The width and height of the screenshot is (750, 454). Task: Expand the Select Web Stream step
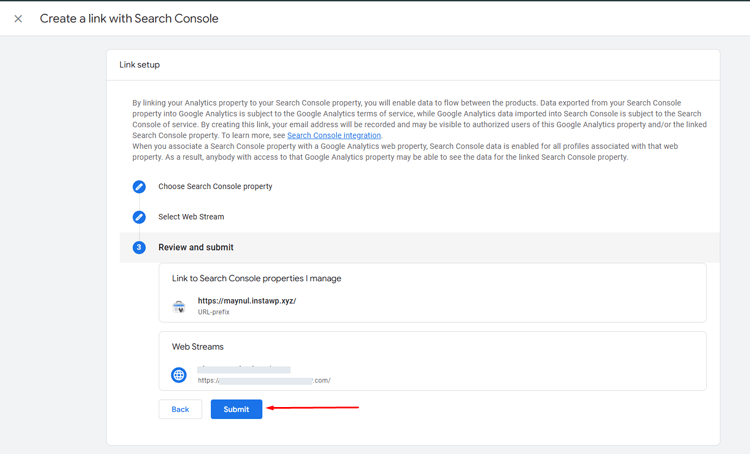tap(191, 217)
